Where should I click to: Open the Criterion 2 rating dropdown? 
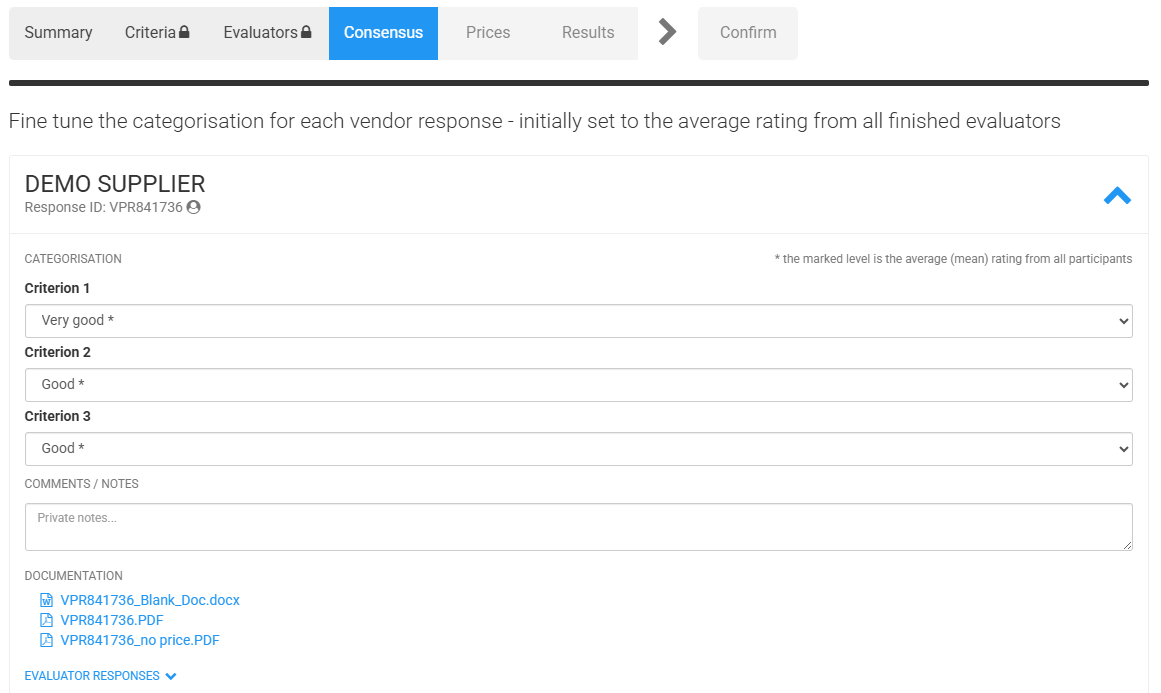[578, 385]
